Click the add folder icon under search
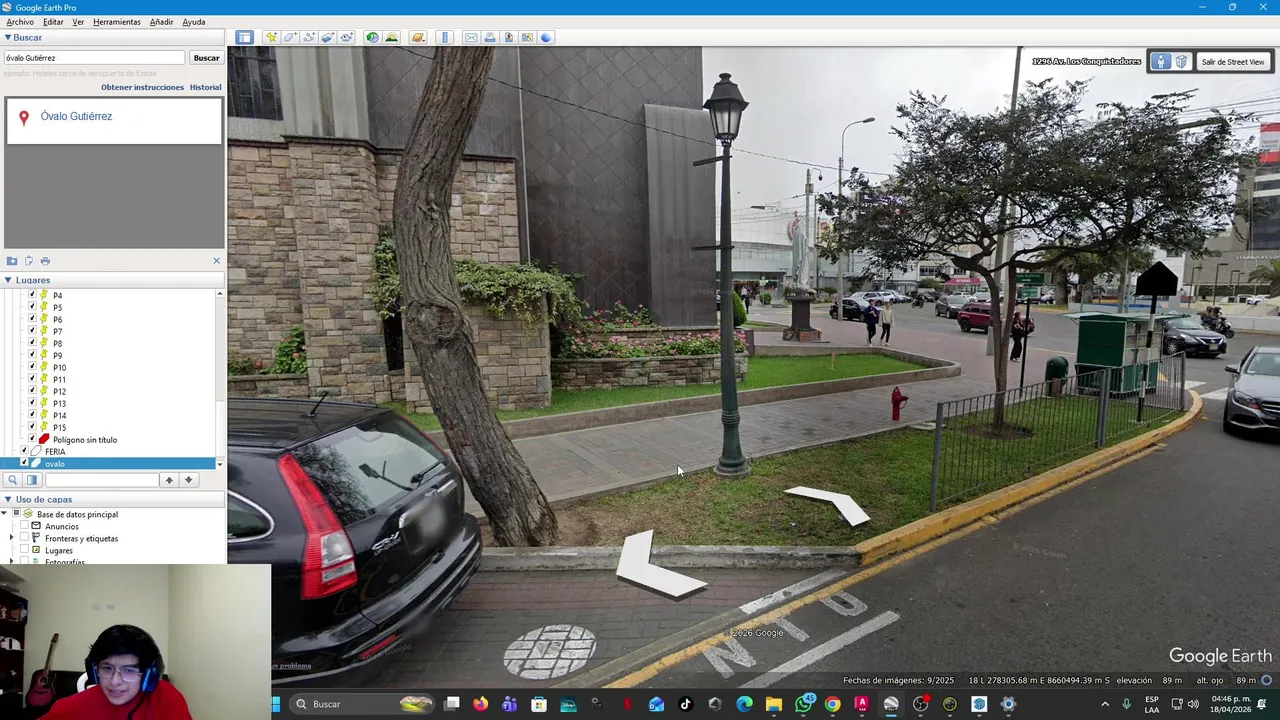 point(12,261)
